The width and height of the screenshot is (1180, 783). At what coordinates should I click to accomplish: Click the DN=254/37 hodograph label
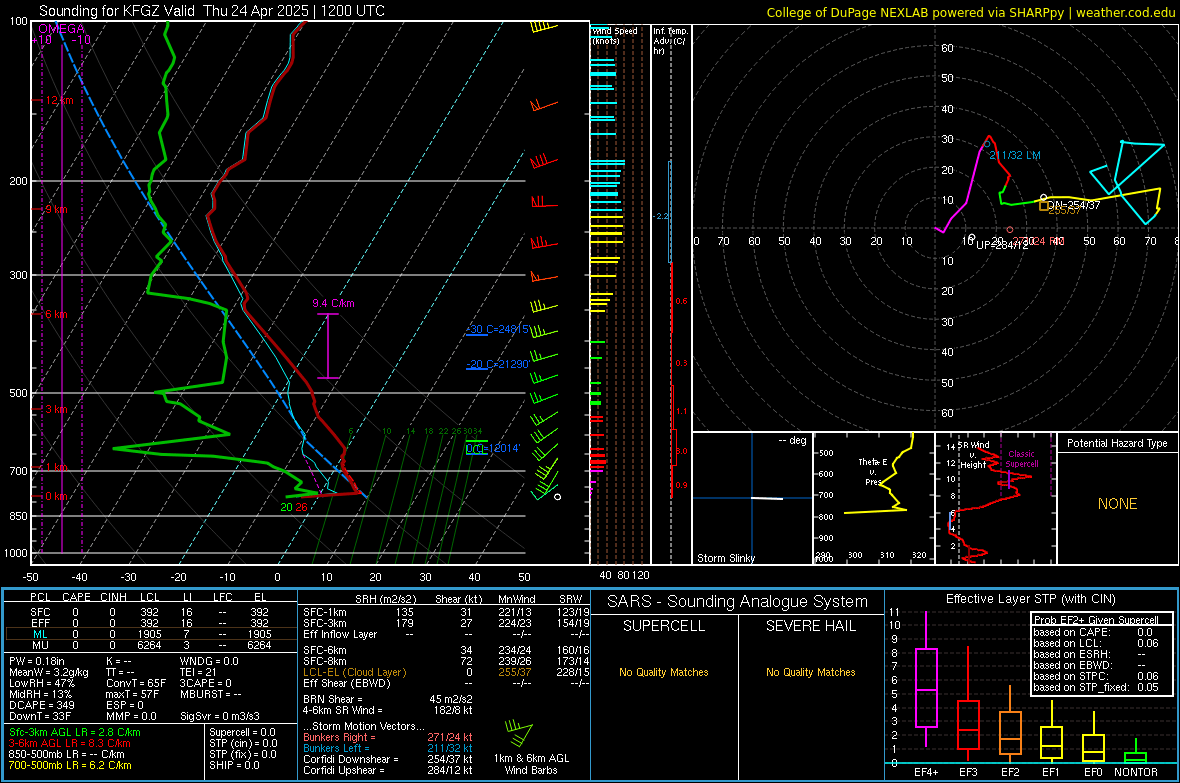tap(1075, 205)
